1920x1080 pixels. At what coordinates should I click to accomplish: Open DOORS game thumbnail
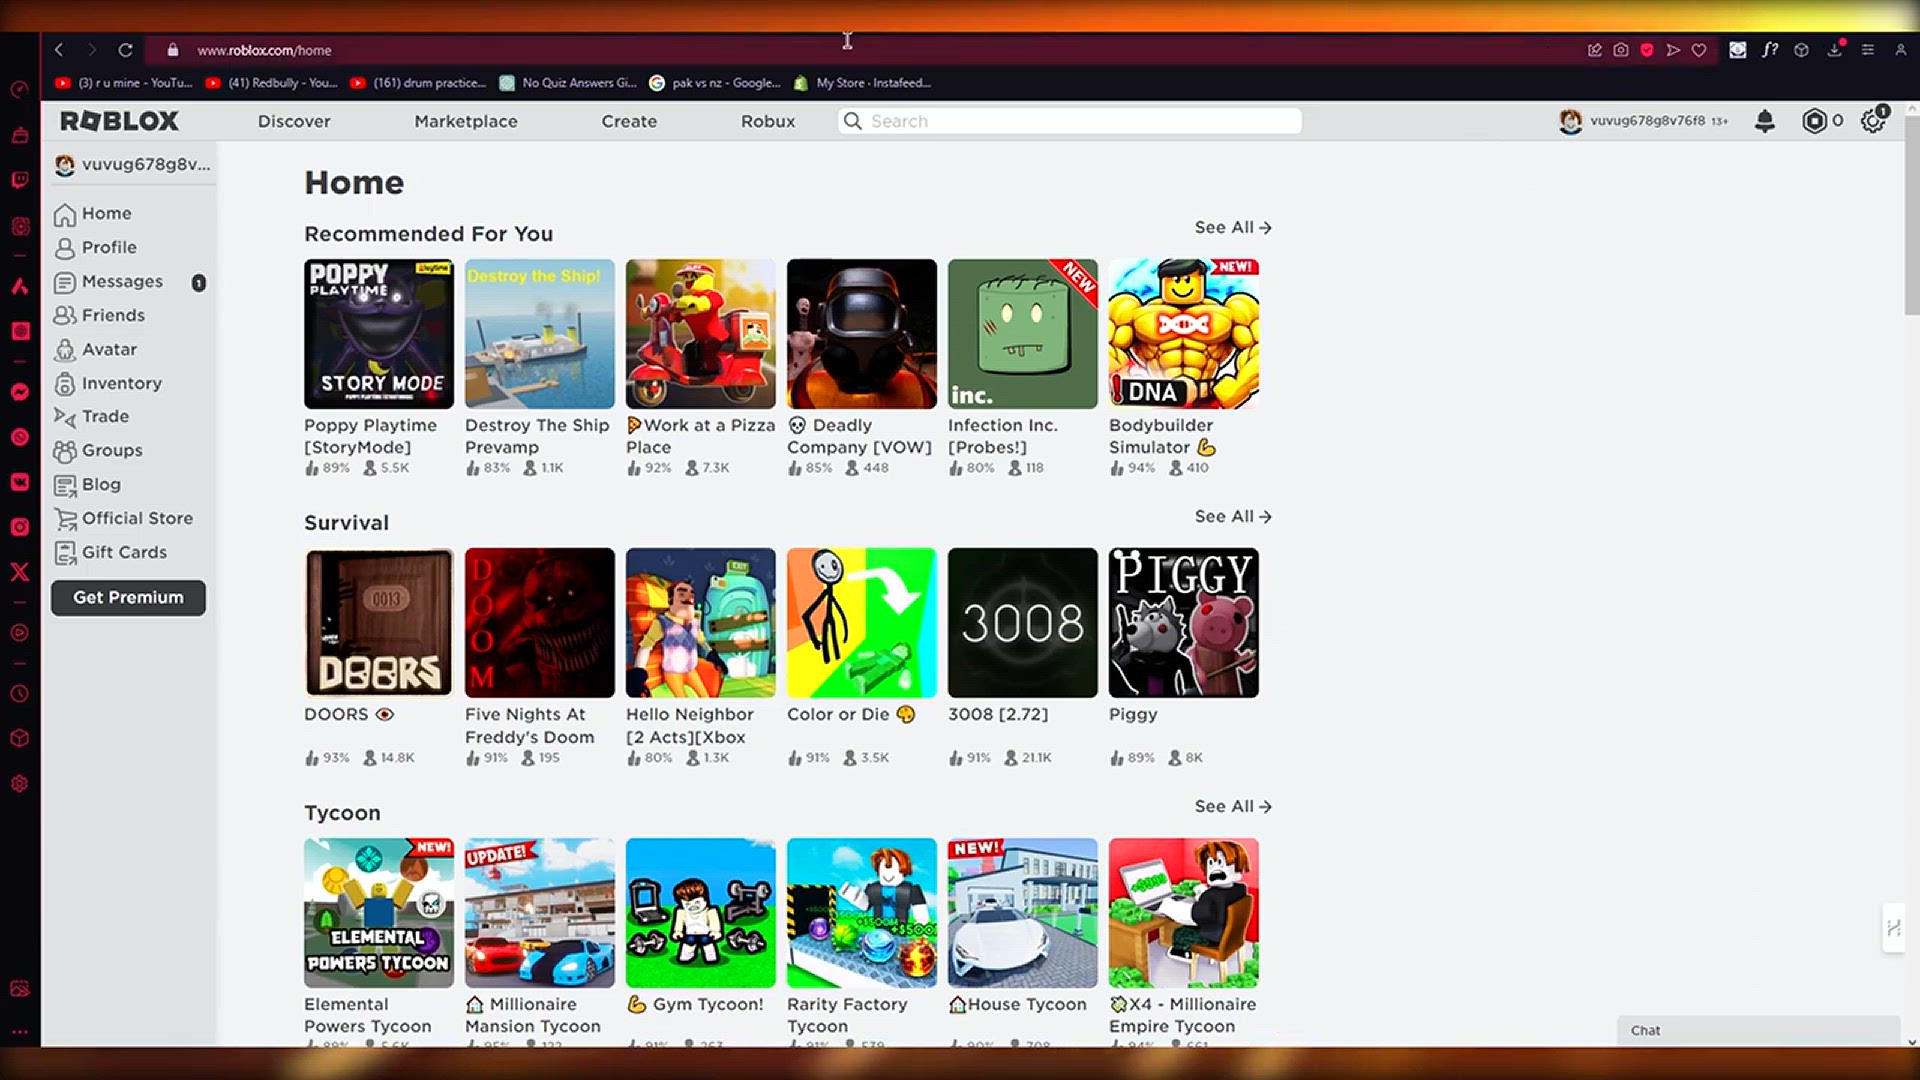(x=379, y=622)
